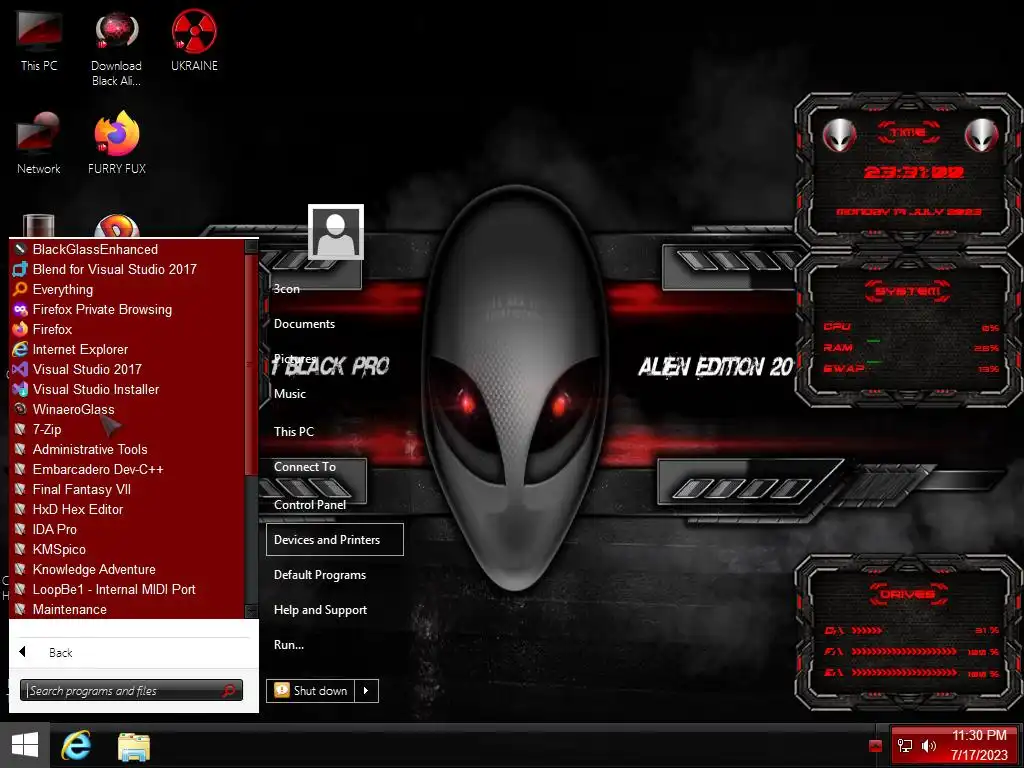Click the network tray icon
1024x768 pixels.
[905, 746]
